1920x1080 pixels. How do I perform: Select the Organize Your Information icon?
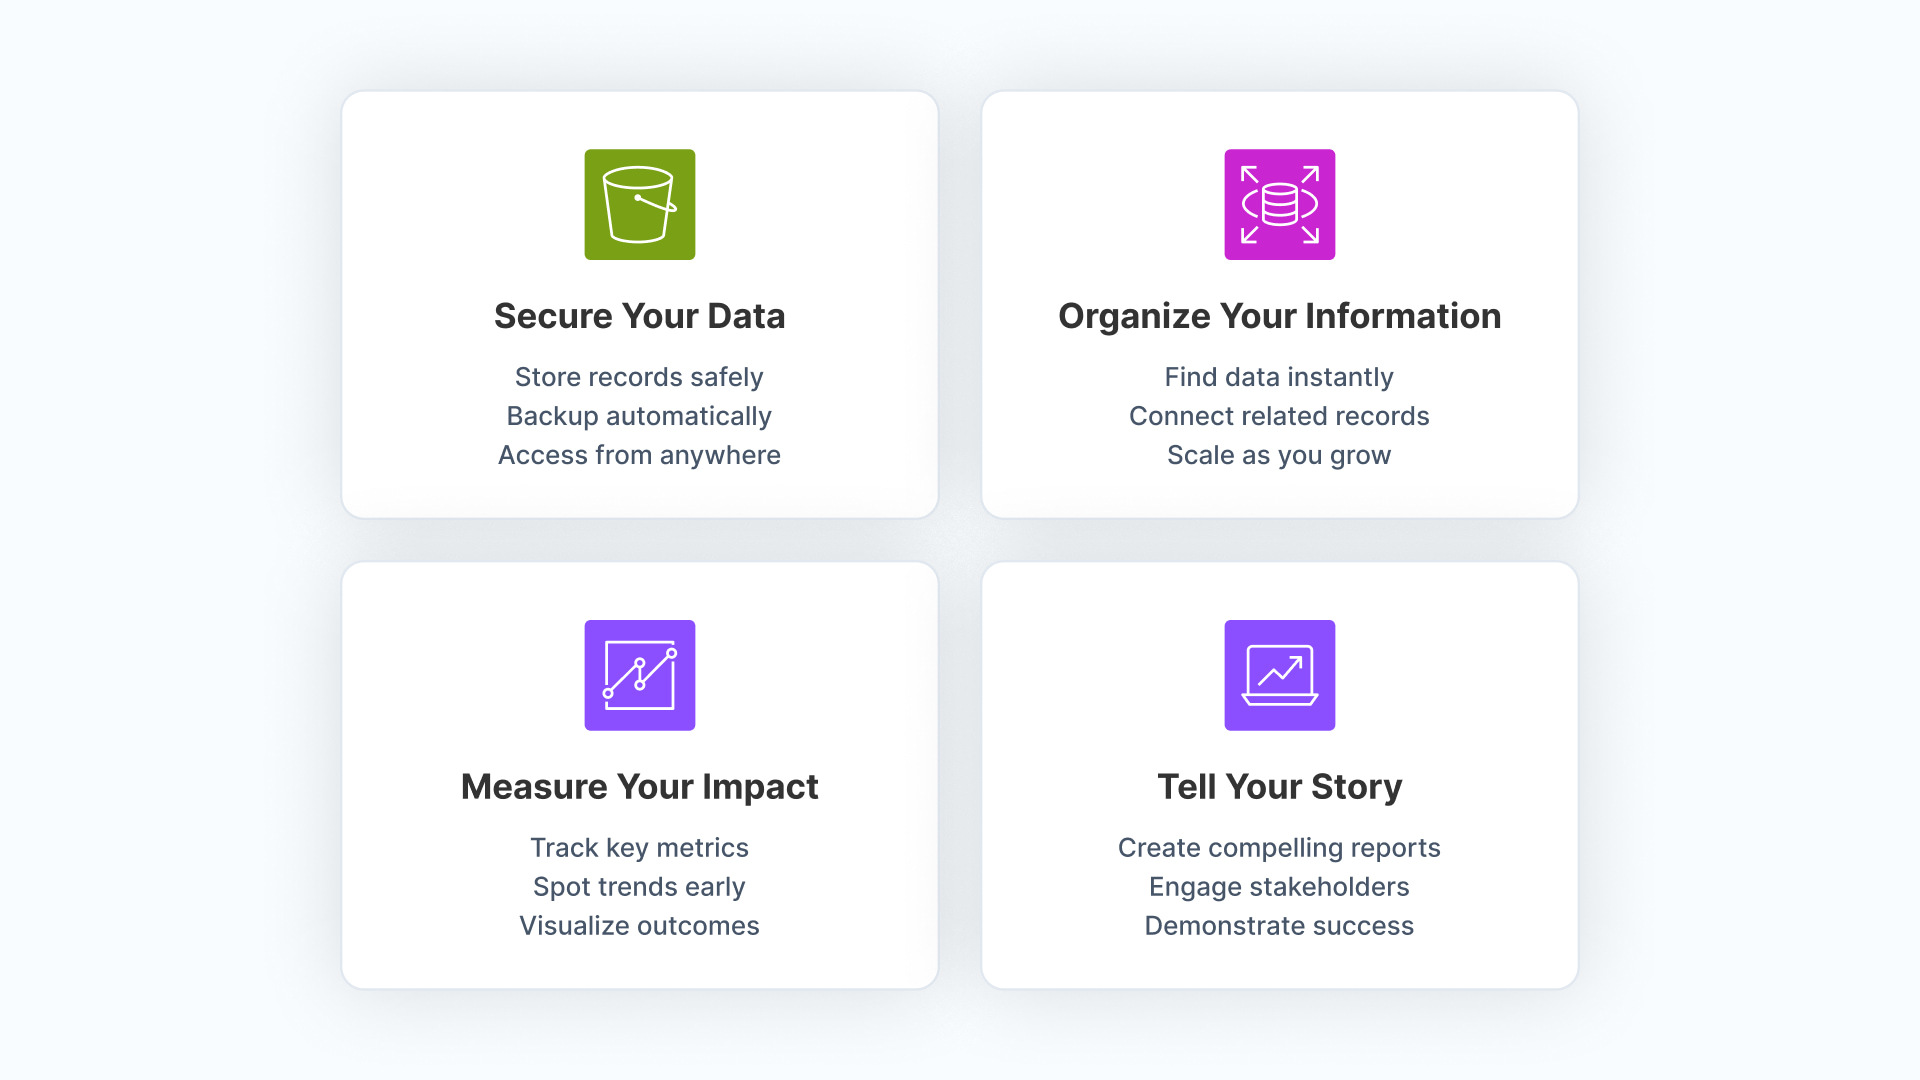(1279, 204)
